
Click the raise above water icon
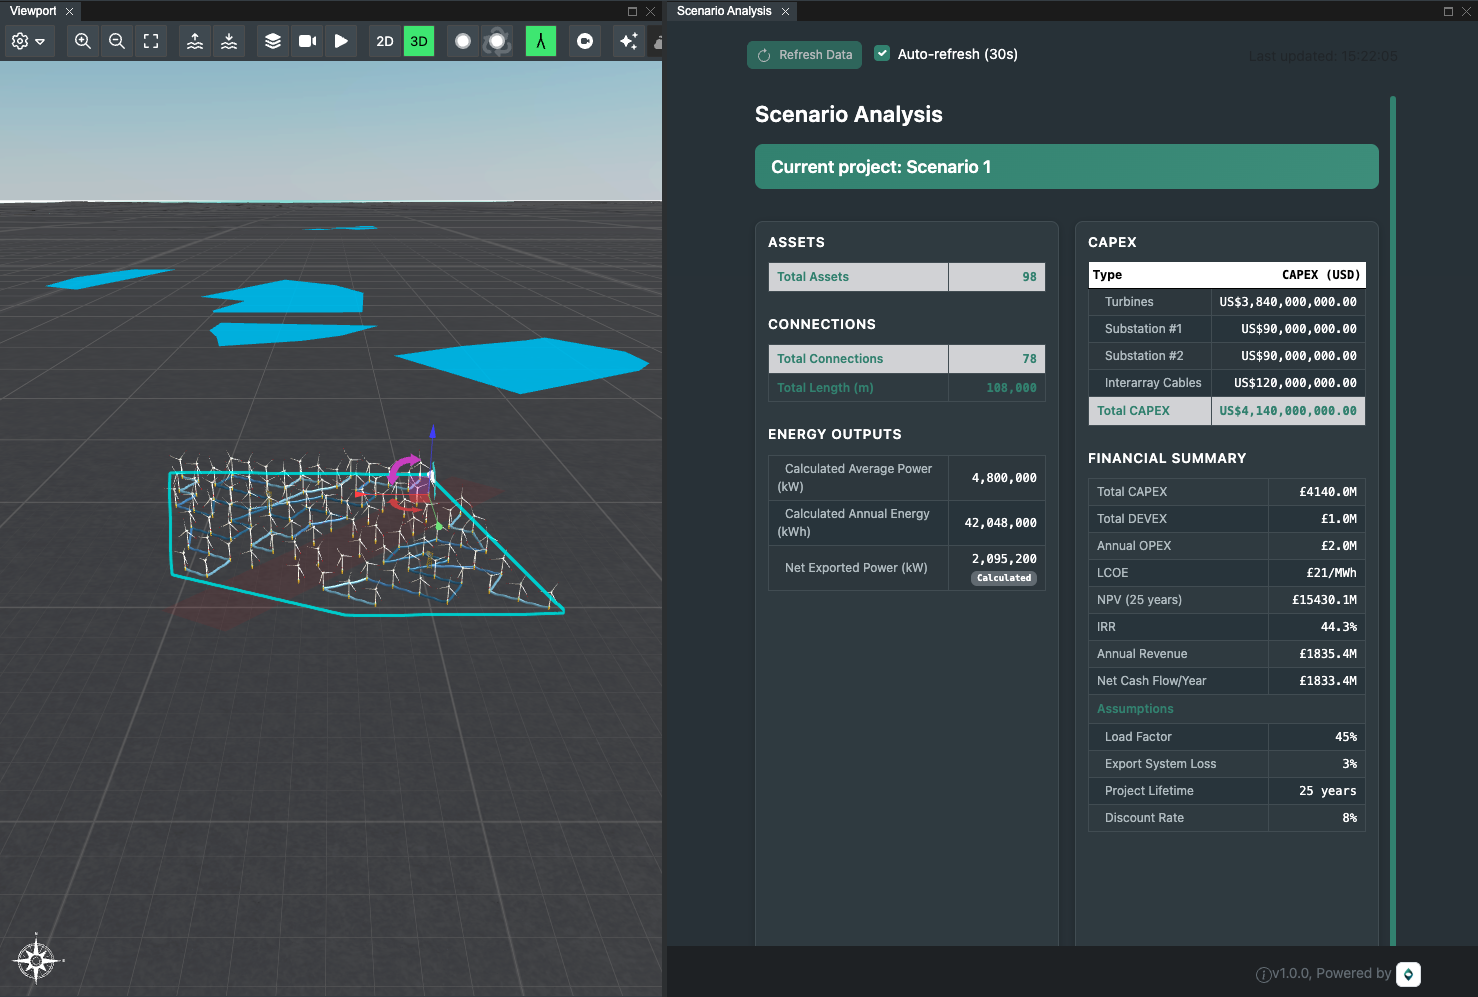[195, 41]
